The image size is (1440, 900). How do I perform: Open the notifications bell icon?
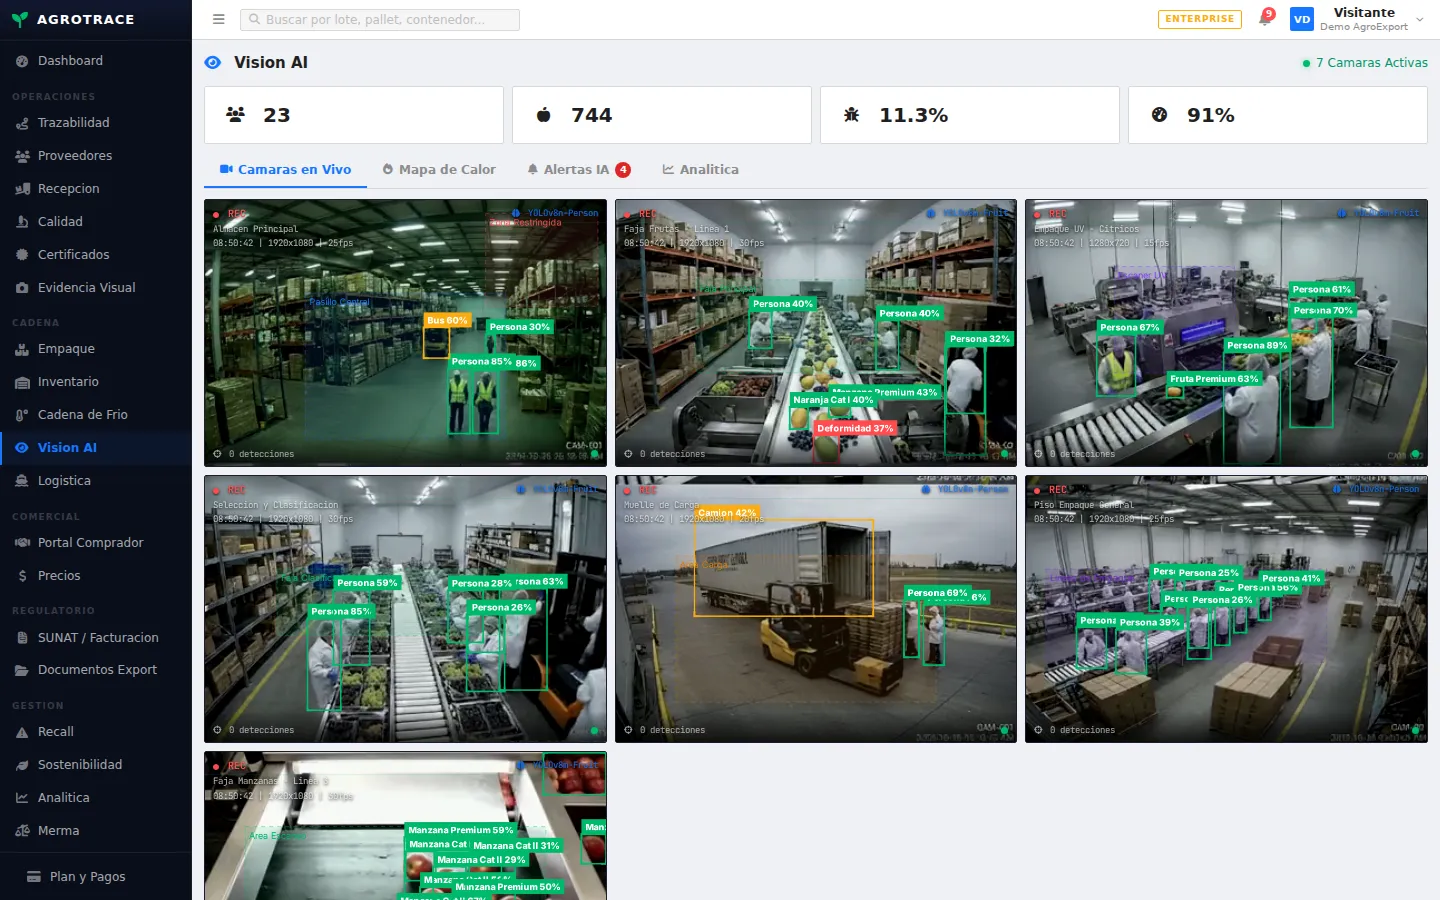coord(1265,19)
